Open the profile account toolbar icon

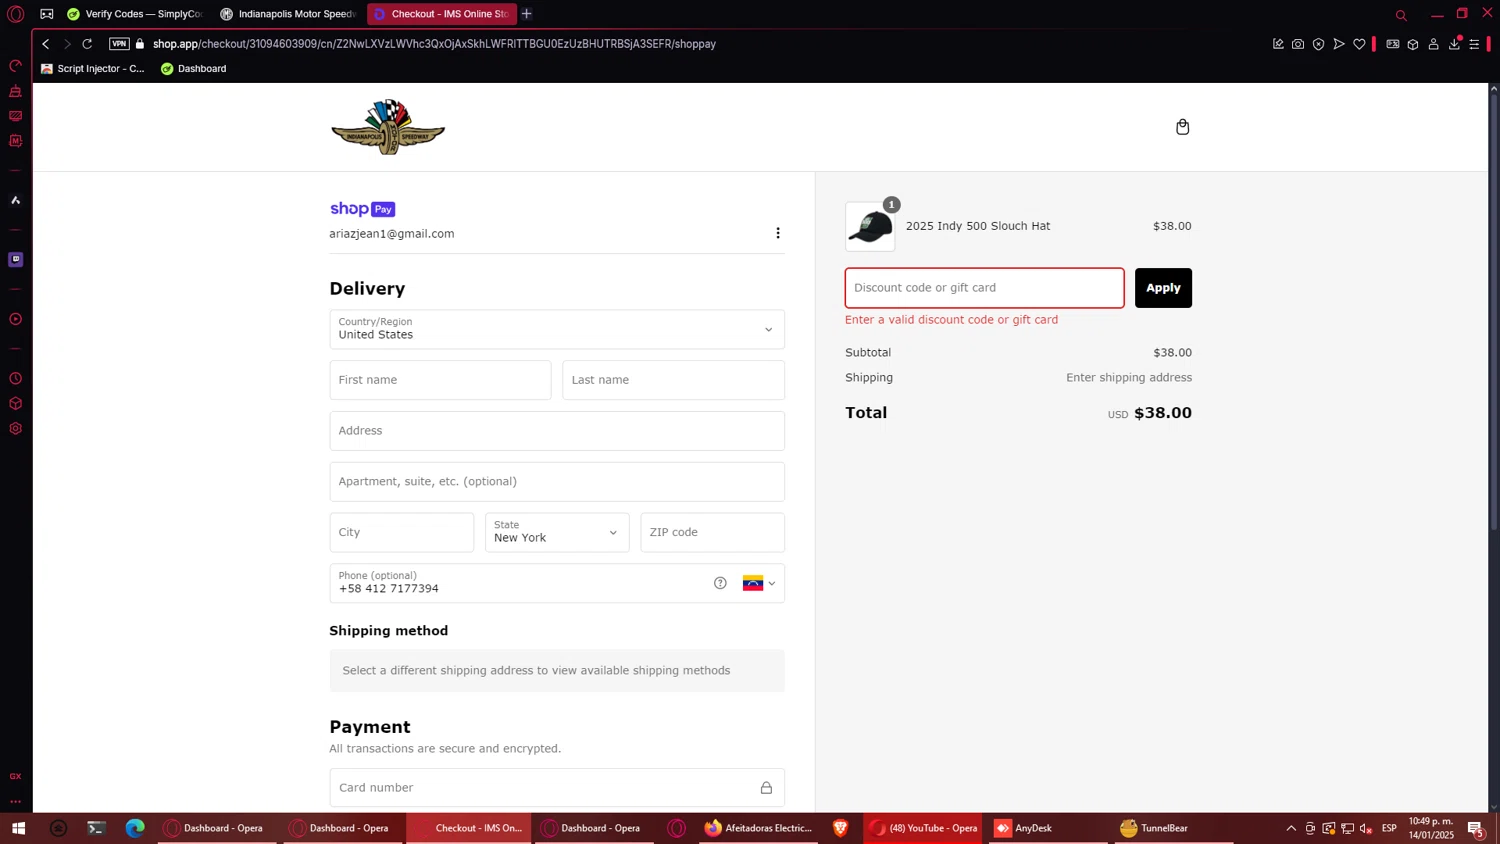[1433, 44]
